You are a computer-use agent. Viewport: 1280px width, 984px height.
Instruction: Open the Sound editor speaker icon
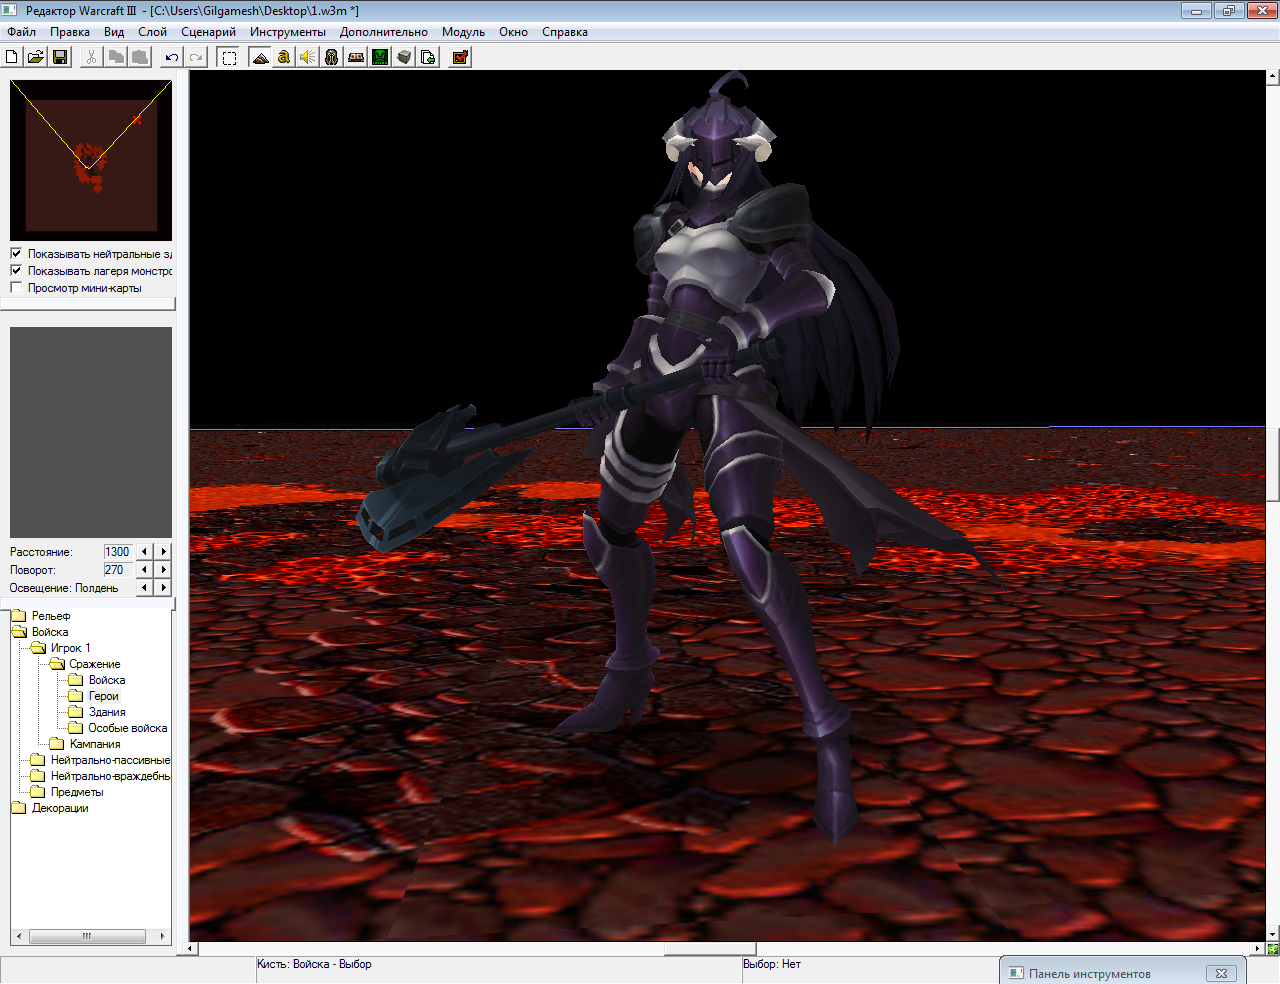[308, 57]
